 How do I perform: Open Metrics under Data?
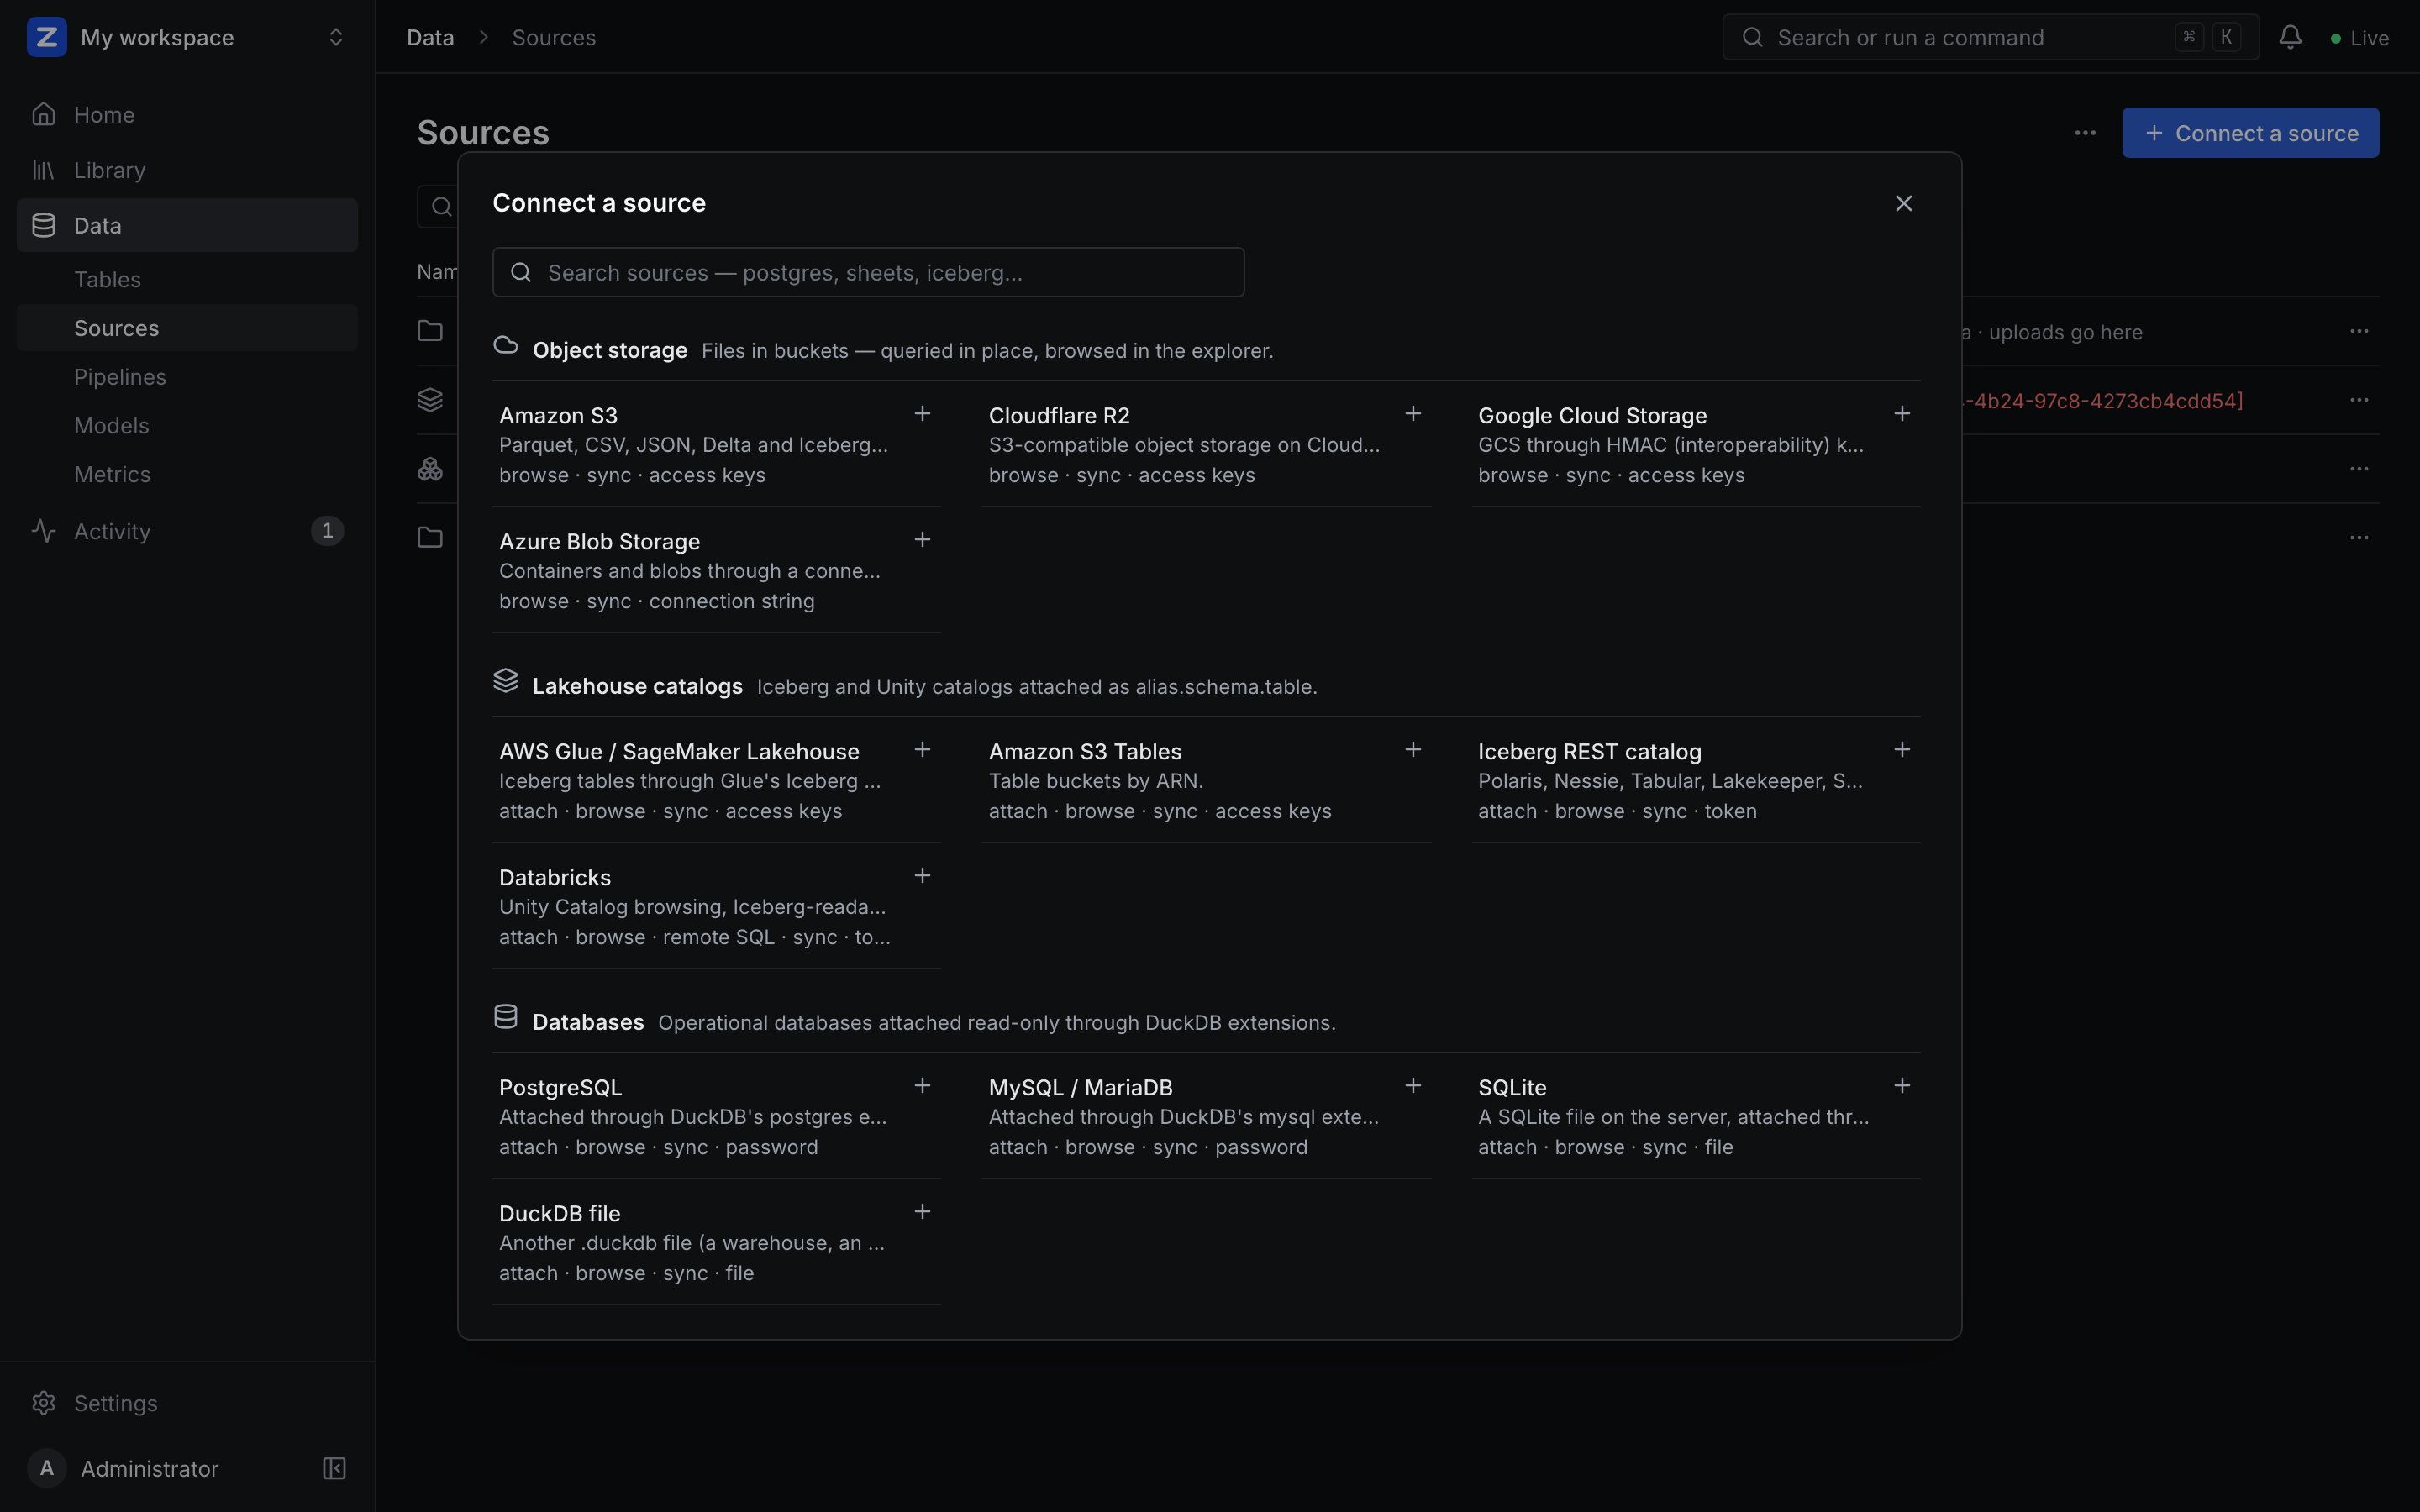pyautogui.click(x=187, y=474)
